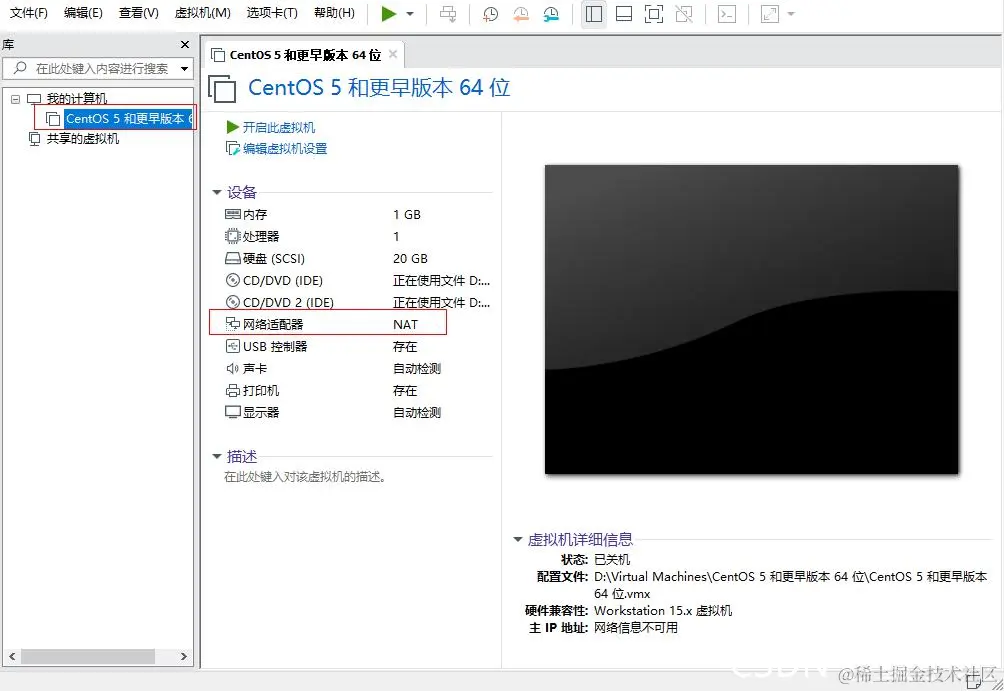The image size is (1004, 691).
Task: Close the 库 library panel
Action: (185, 44)
